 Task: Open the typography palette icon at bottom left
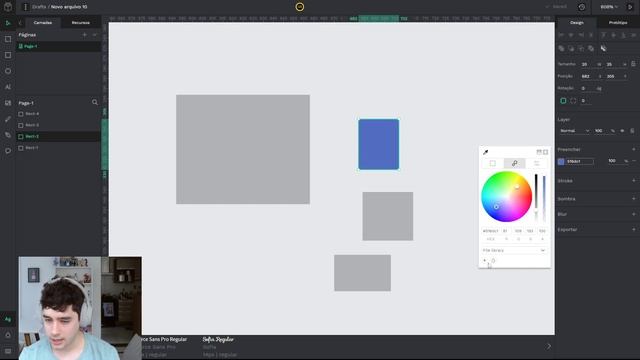click(x=8, y=319)
